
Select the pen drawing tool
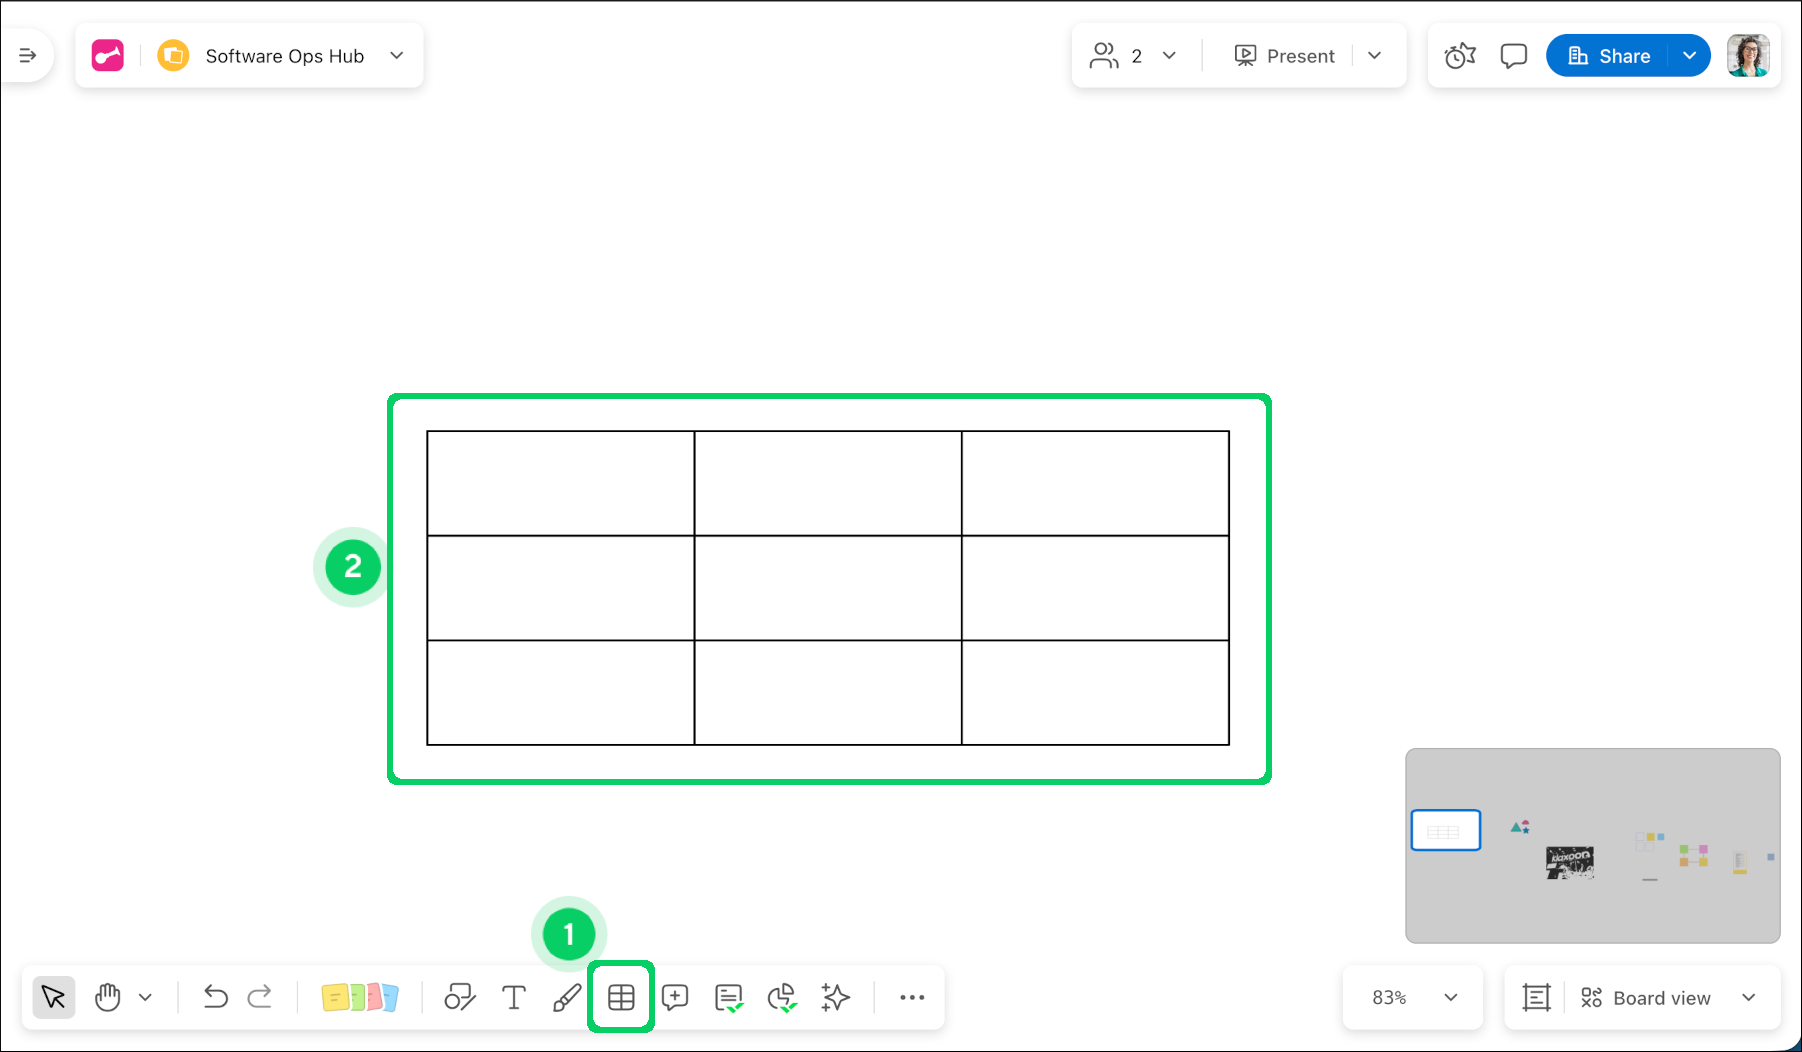[567, 997]
